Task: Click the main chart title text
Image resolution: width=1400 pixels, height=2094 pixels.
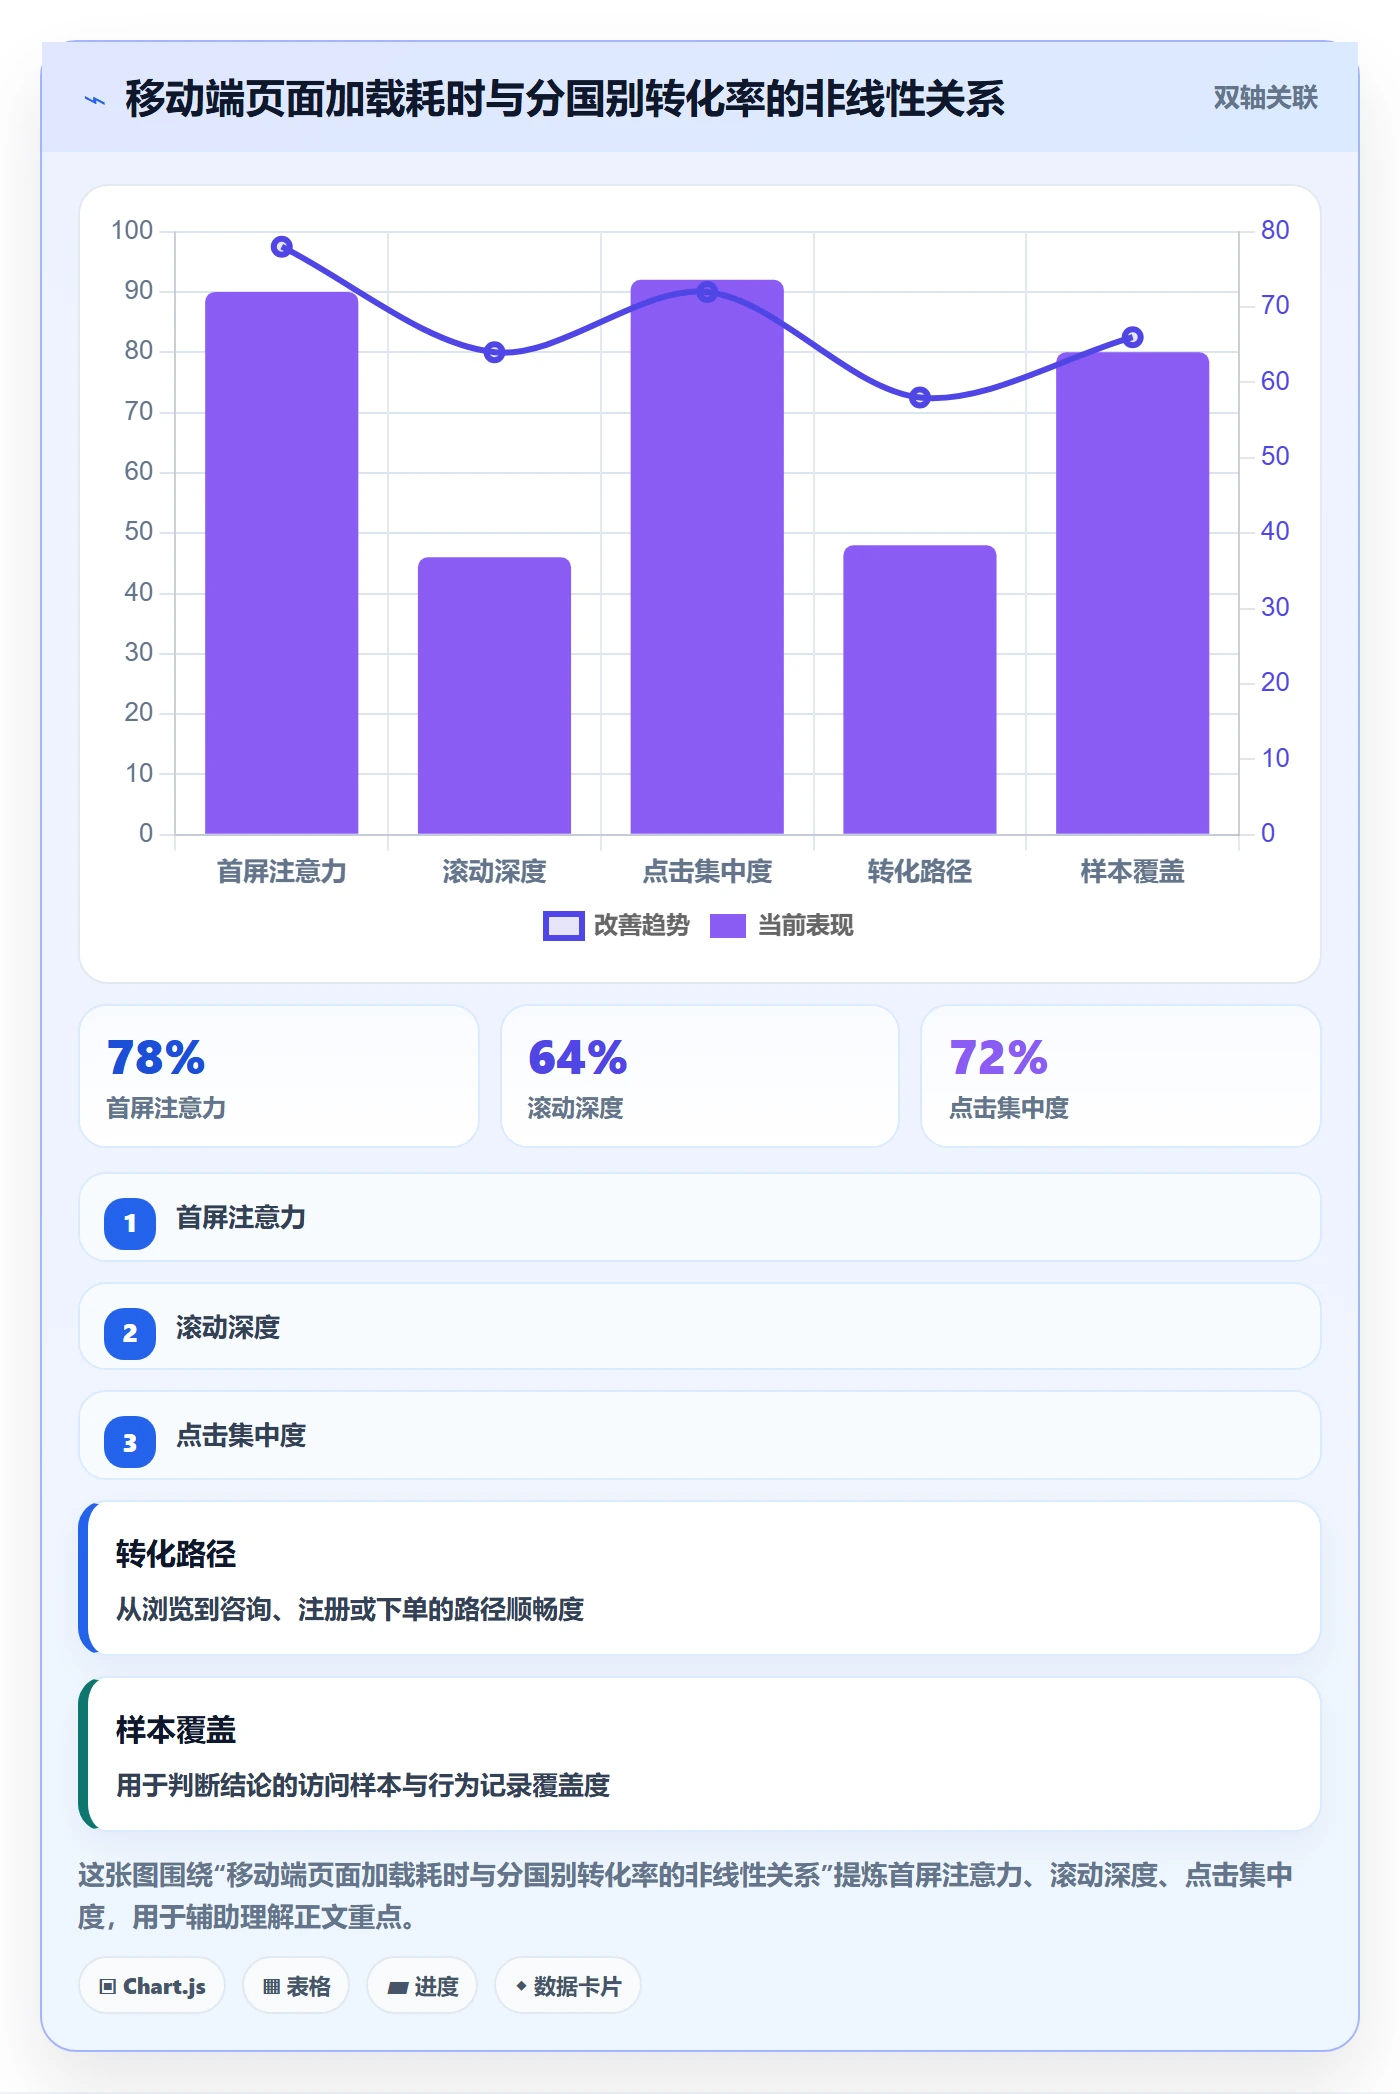Action: 565,99
